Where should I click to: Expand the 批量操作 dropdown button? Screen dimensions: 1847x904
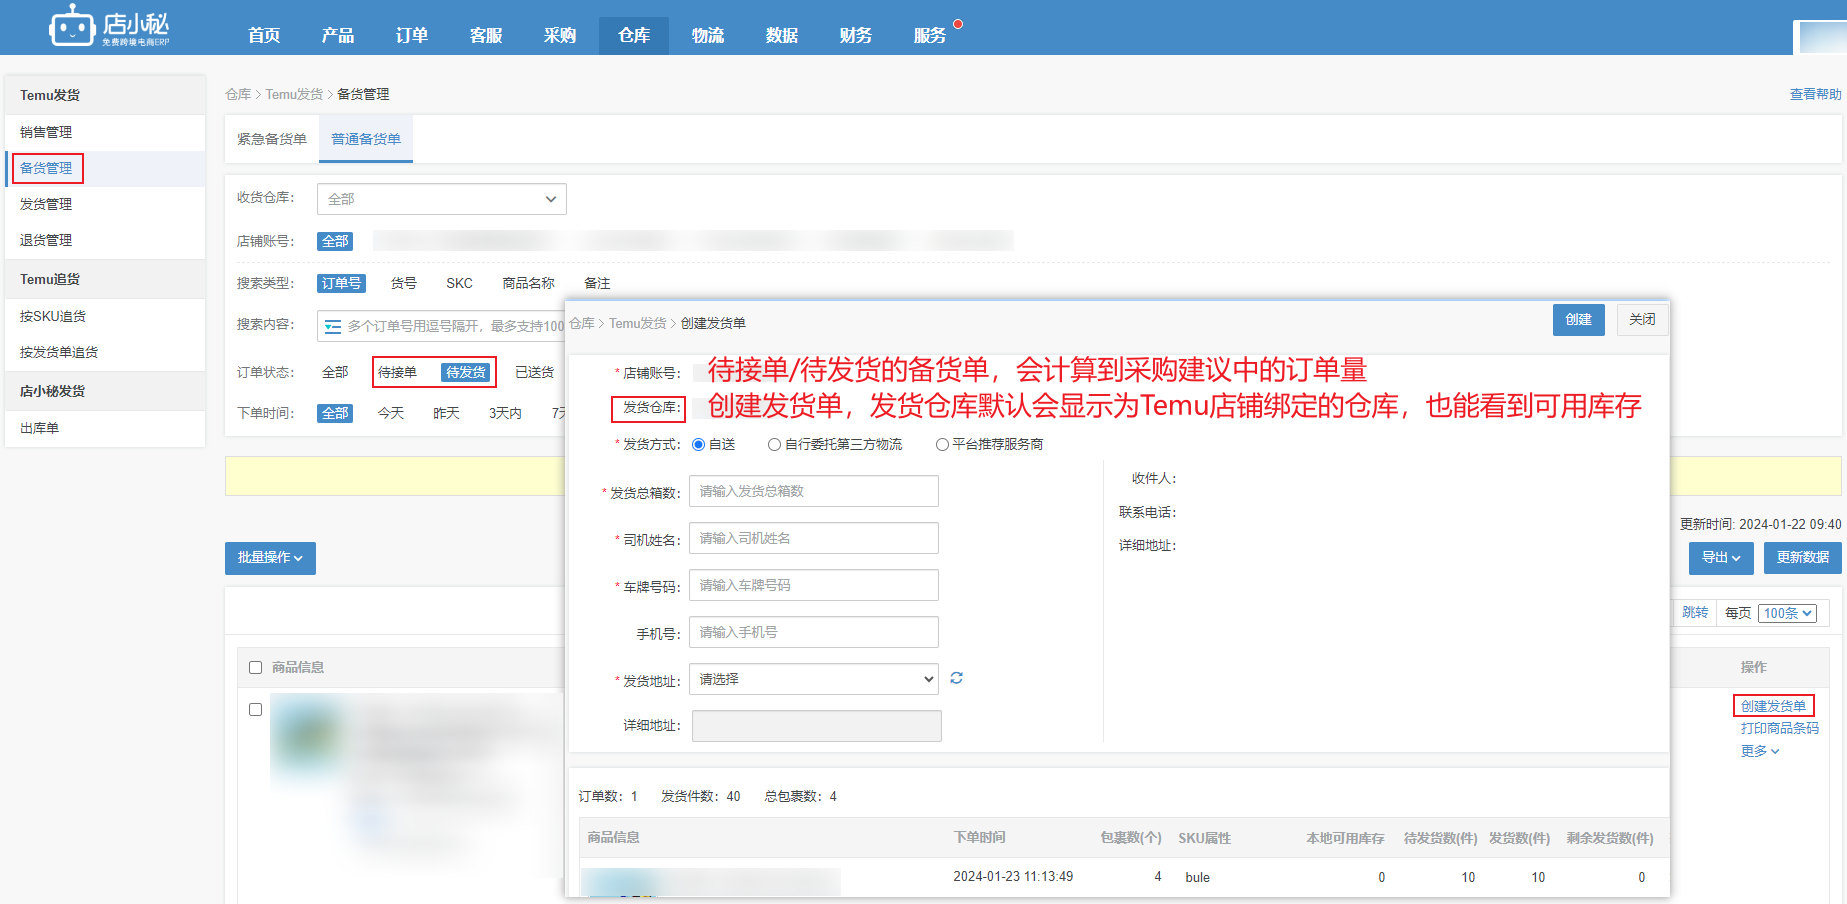point(270,558)
